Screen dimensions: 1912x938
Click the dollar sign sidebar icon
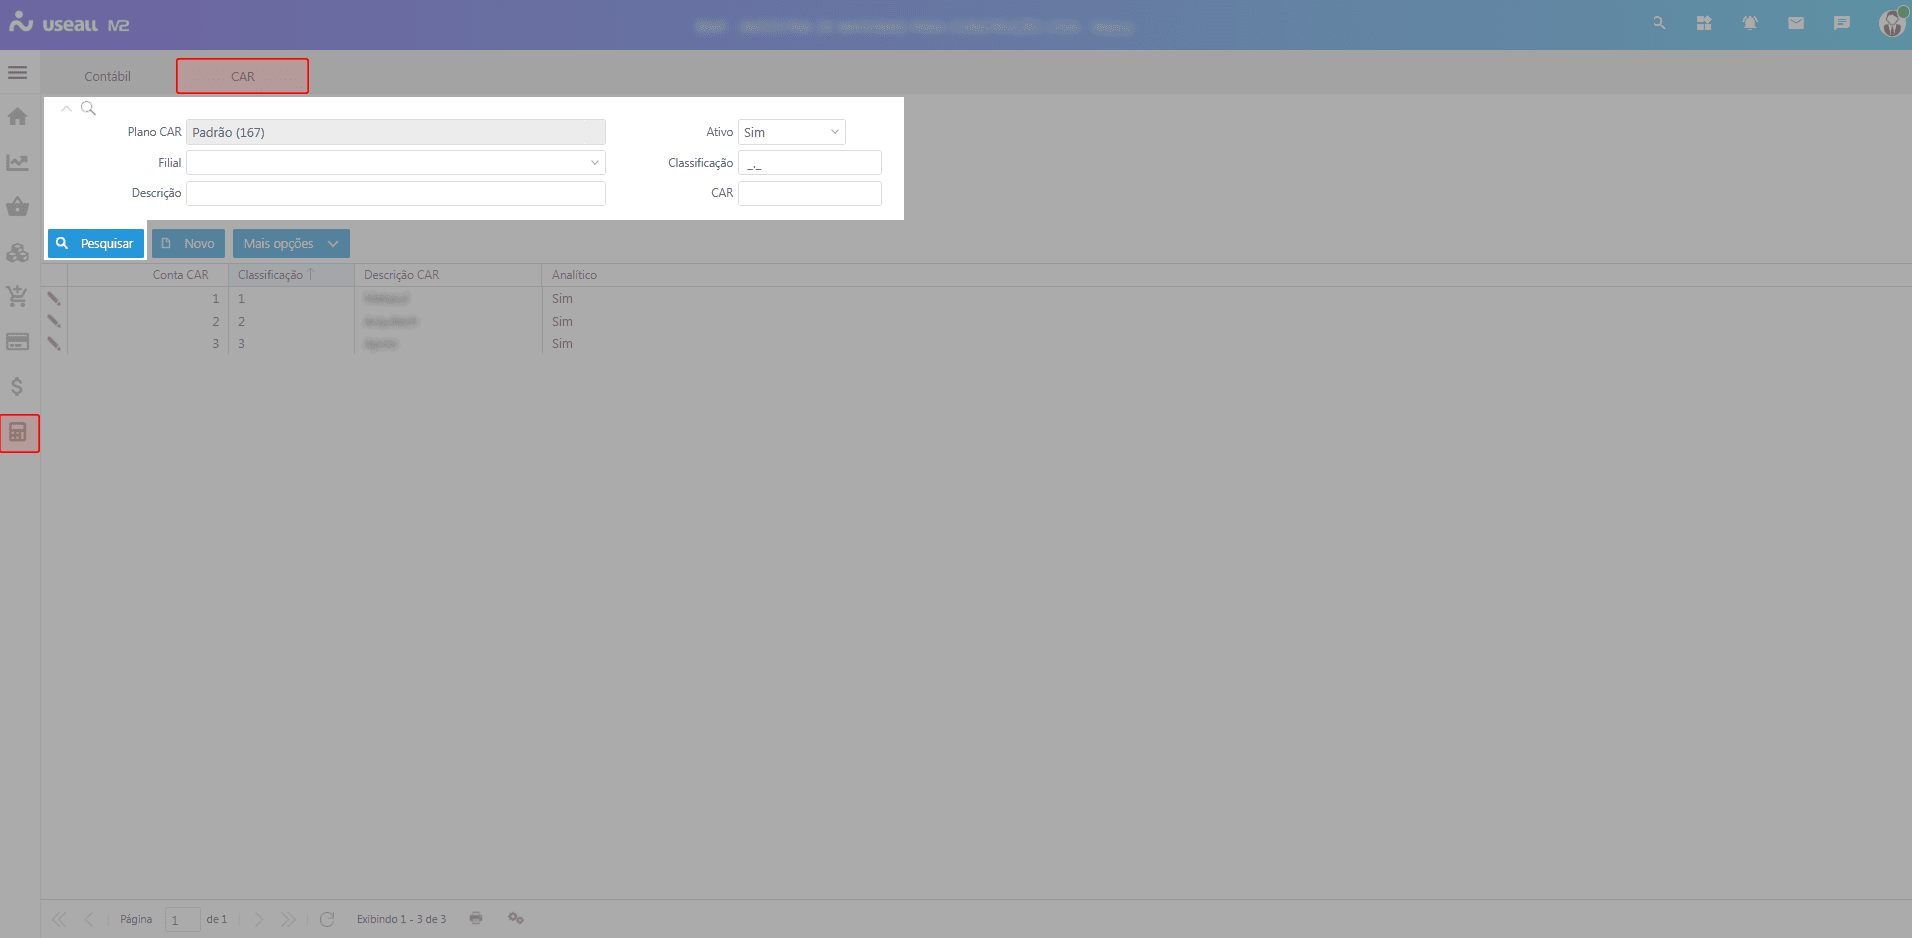click(x=17, y=387)
